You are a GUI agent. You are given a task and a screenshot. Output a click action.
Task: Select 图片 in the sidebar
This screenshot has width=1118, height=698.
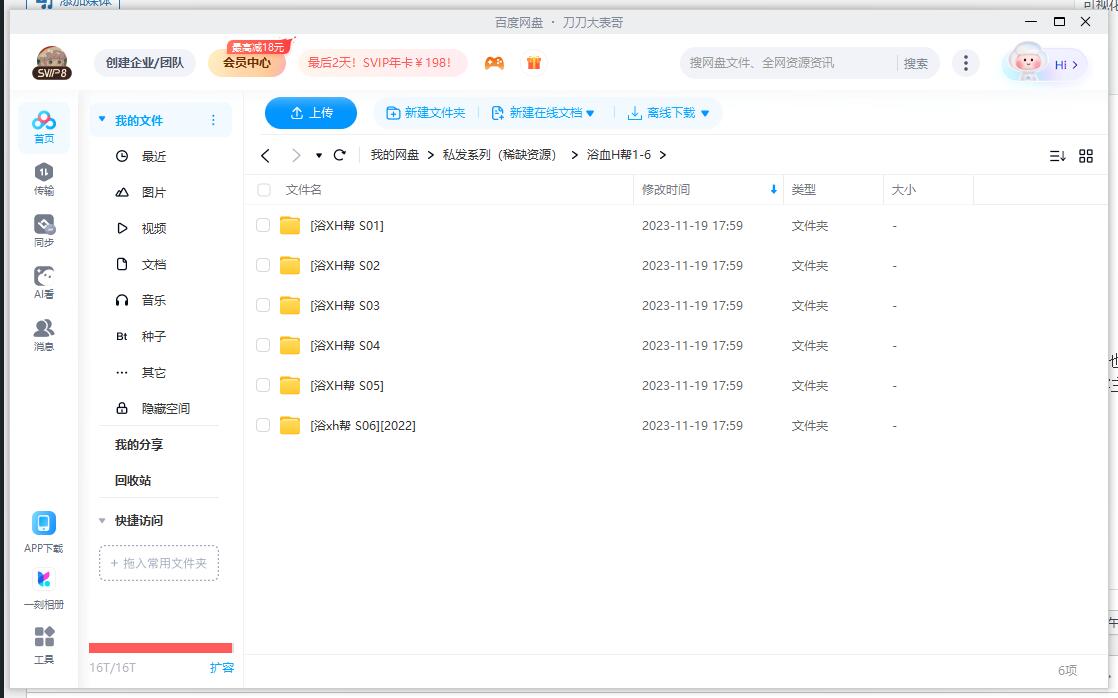153,193
